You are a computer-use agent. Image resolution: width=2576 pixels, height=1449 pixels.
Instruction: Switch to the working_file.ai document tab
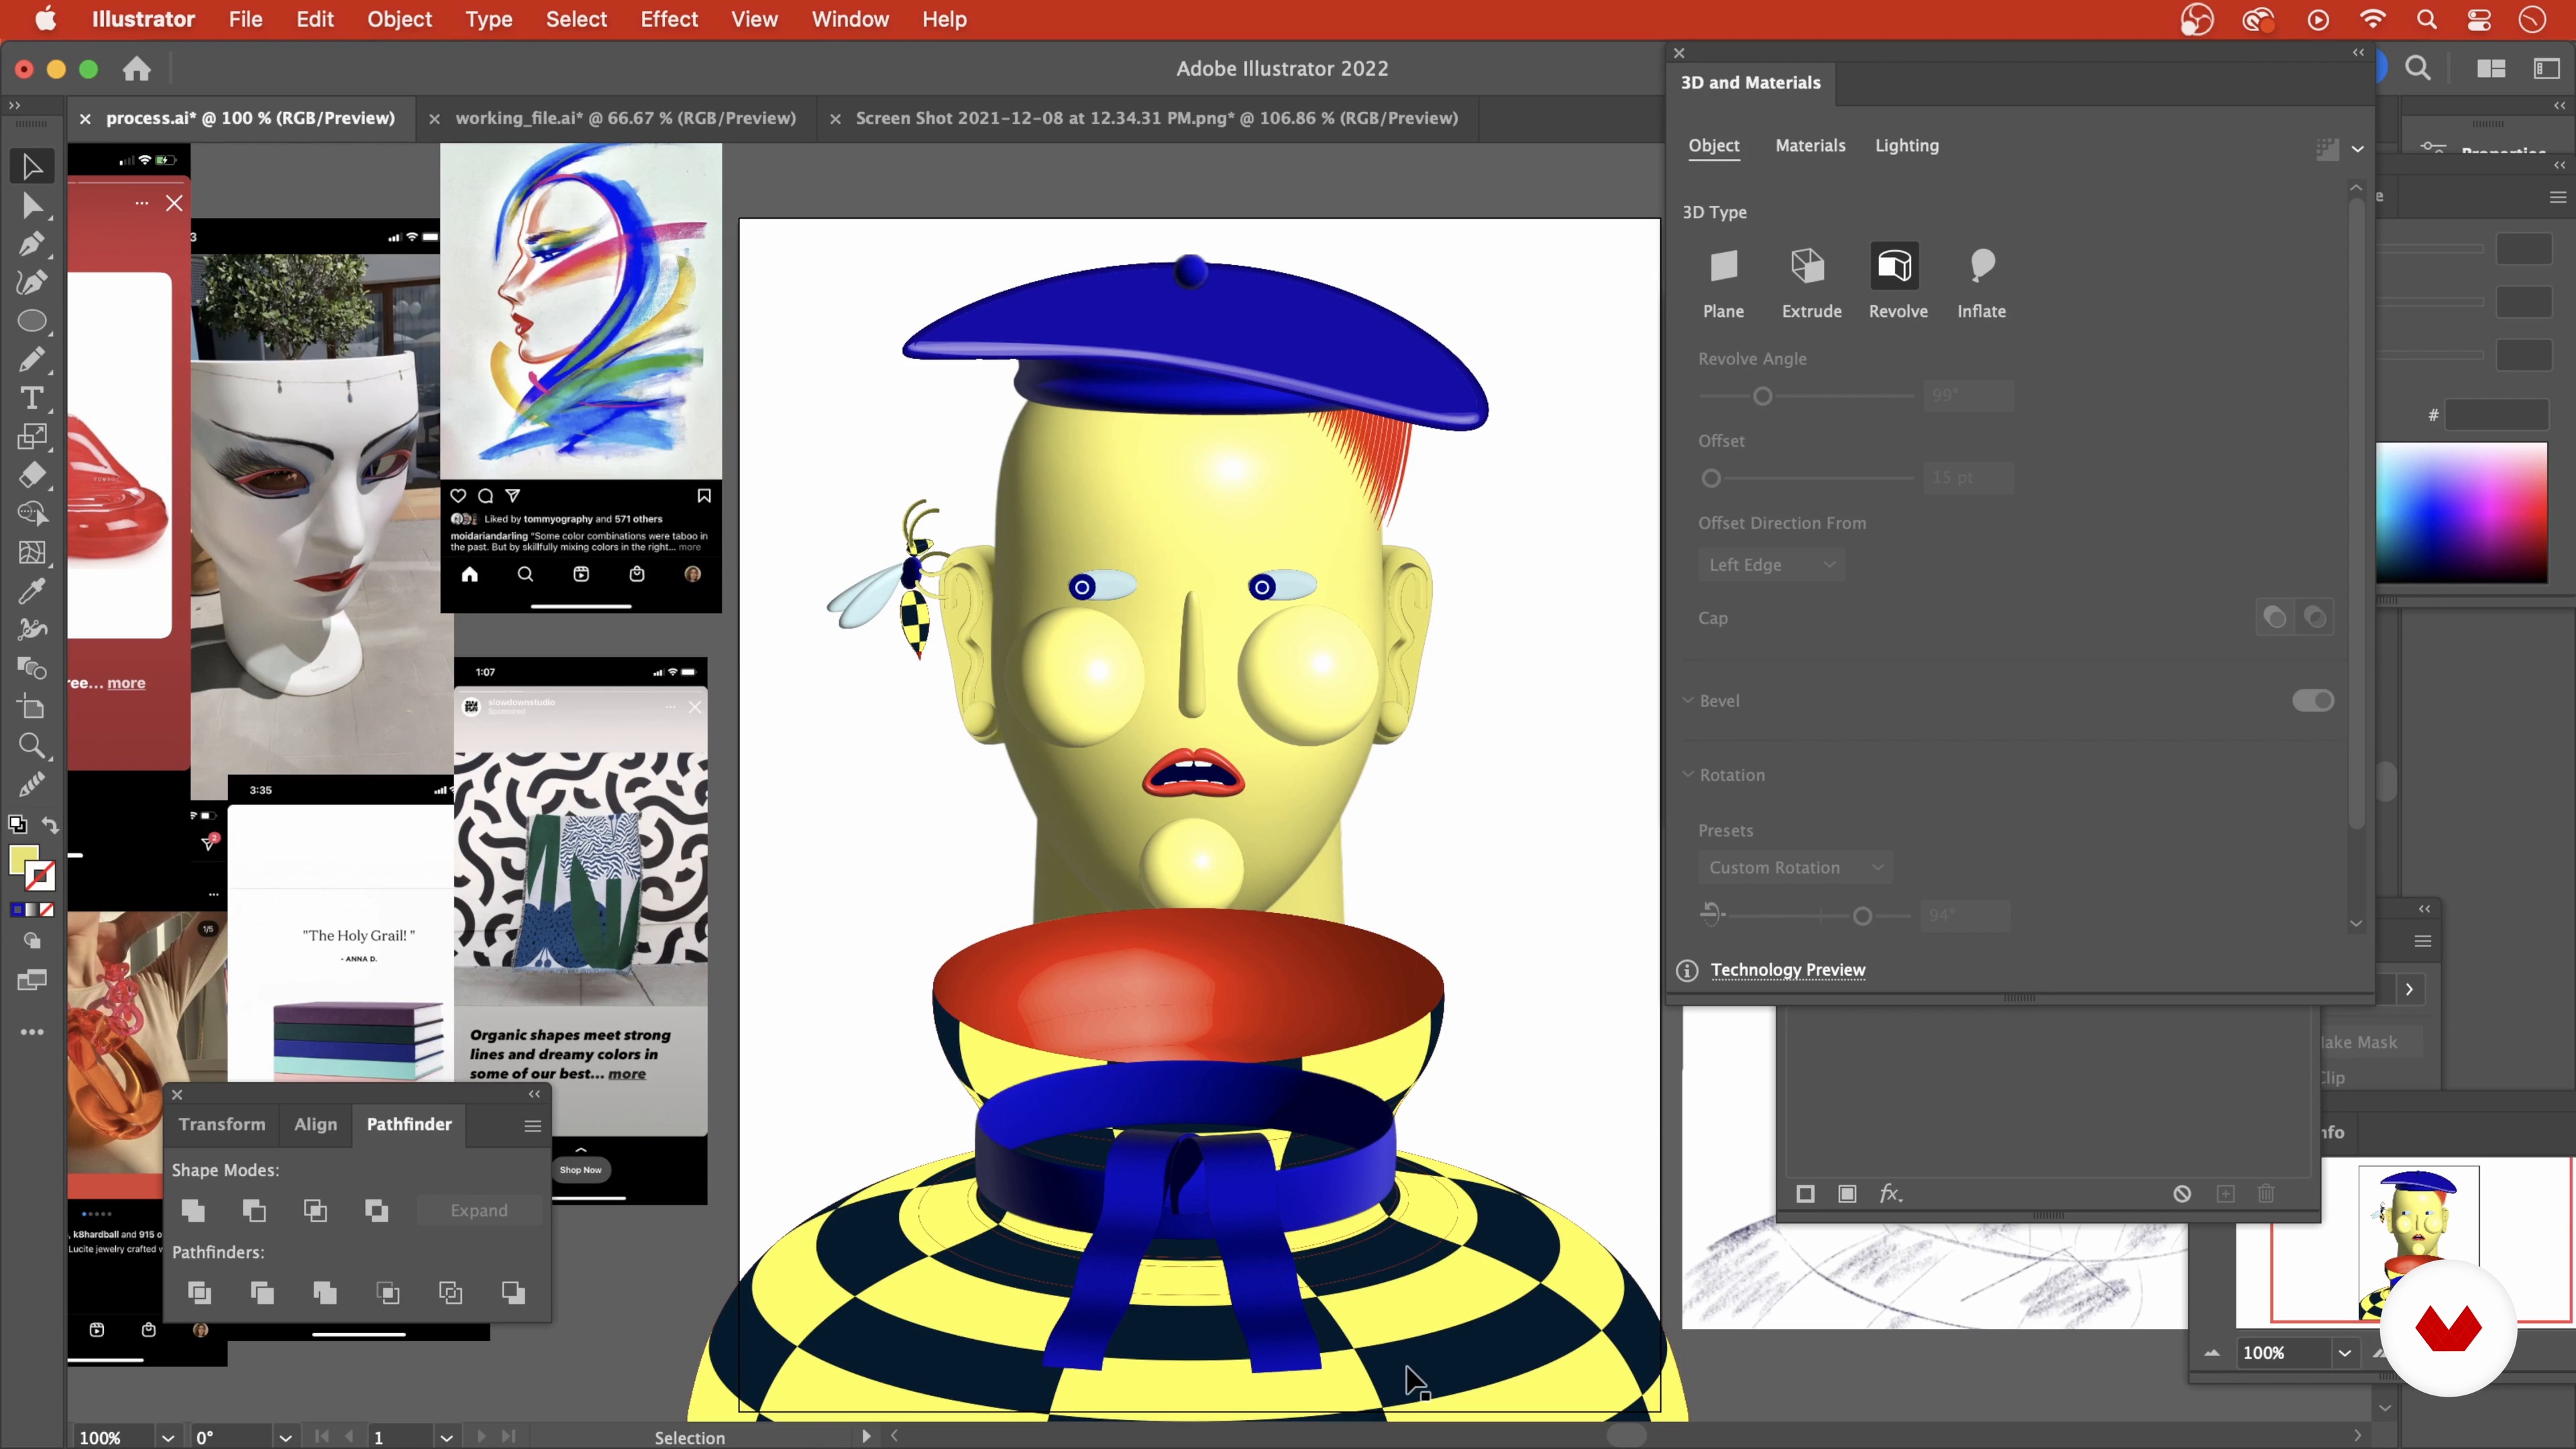click(x=625, y=118)
